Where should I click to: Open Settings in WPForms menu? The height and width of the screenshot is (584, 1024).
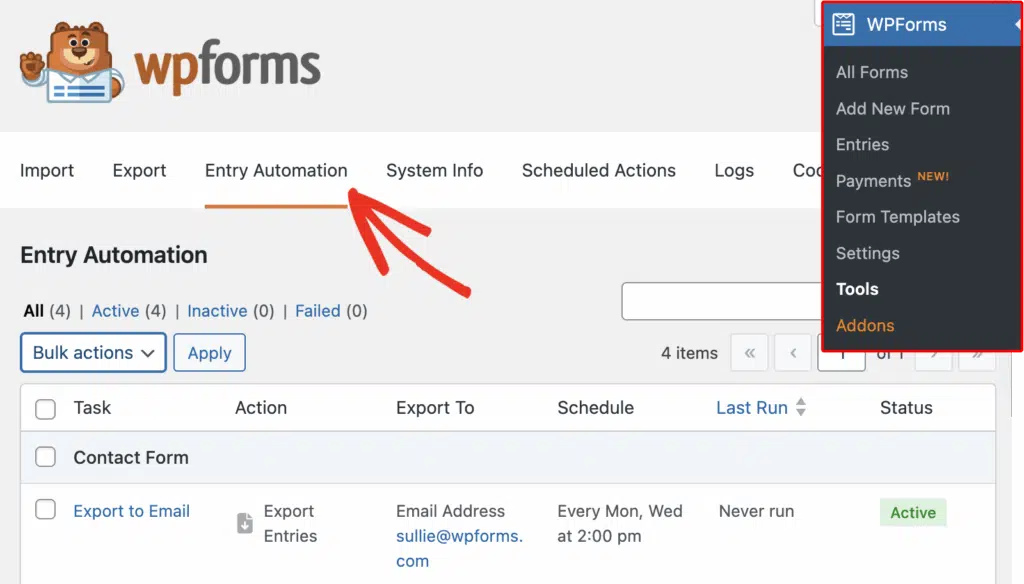867,253
